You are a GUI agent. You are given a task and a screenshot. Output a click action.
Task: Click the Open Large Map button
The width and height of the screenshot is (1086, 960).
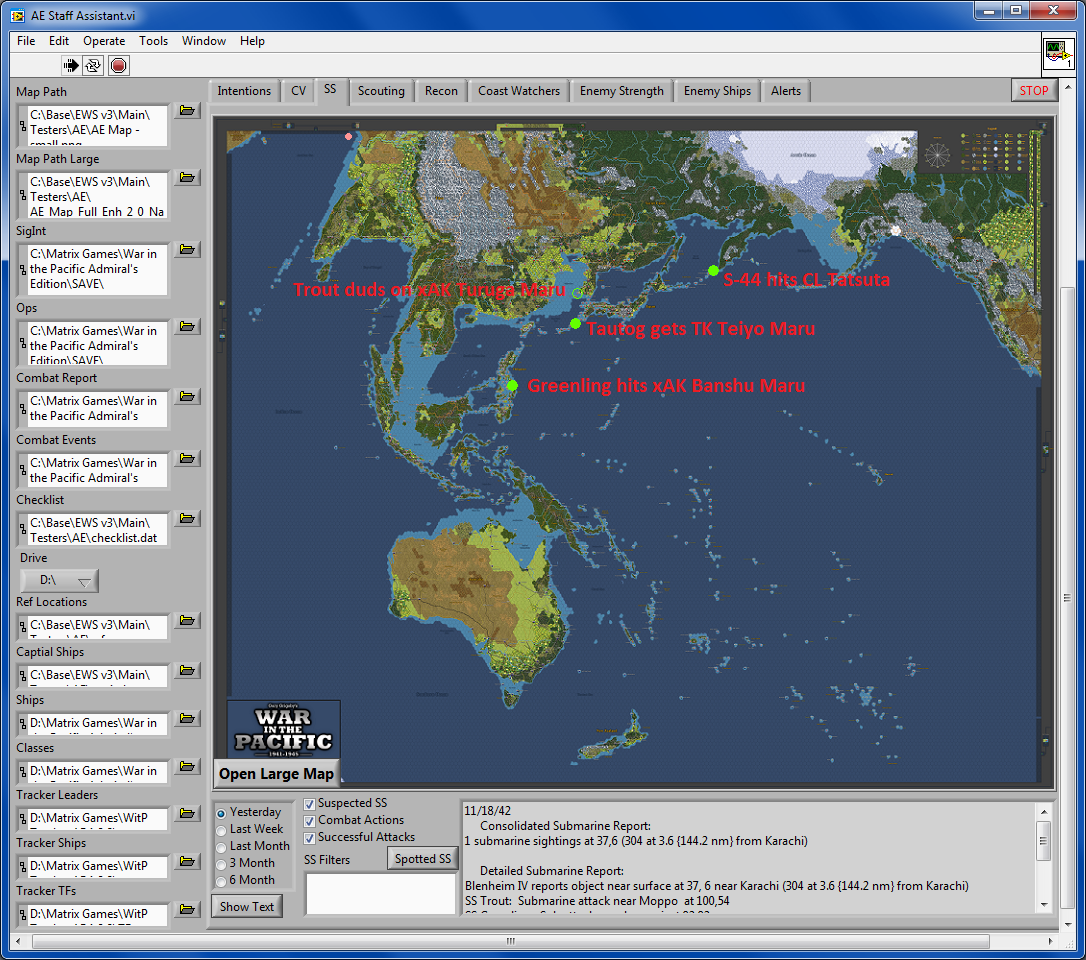tap(276, 774)
